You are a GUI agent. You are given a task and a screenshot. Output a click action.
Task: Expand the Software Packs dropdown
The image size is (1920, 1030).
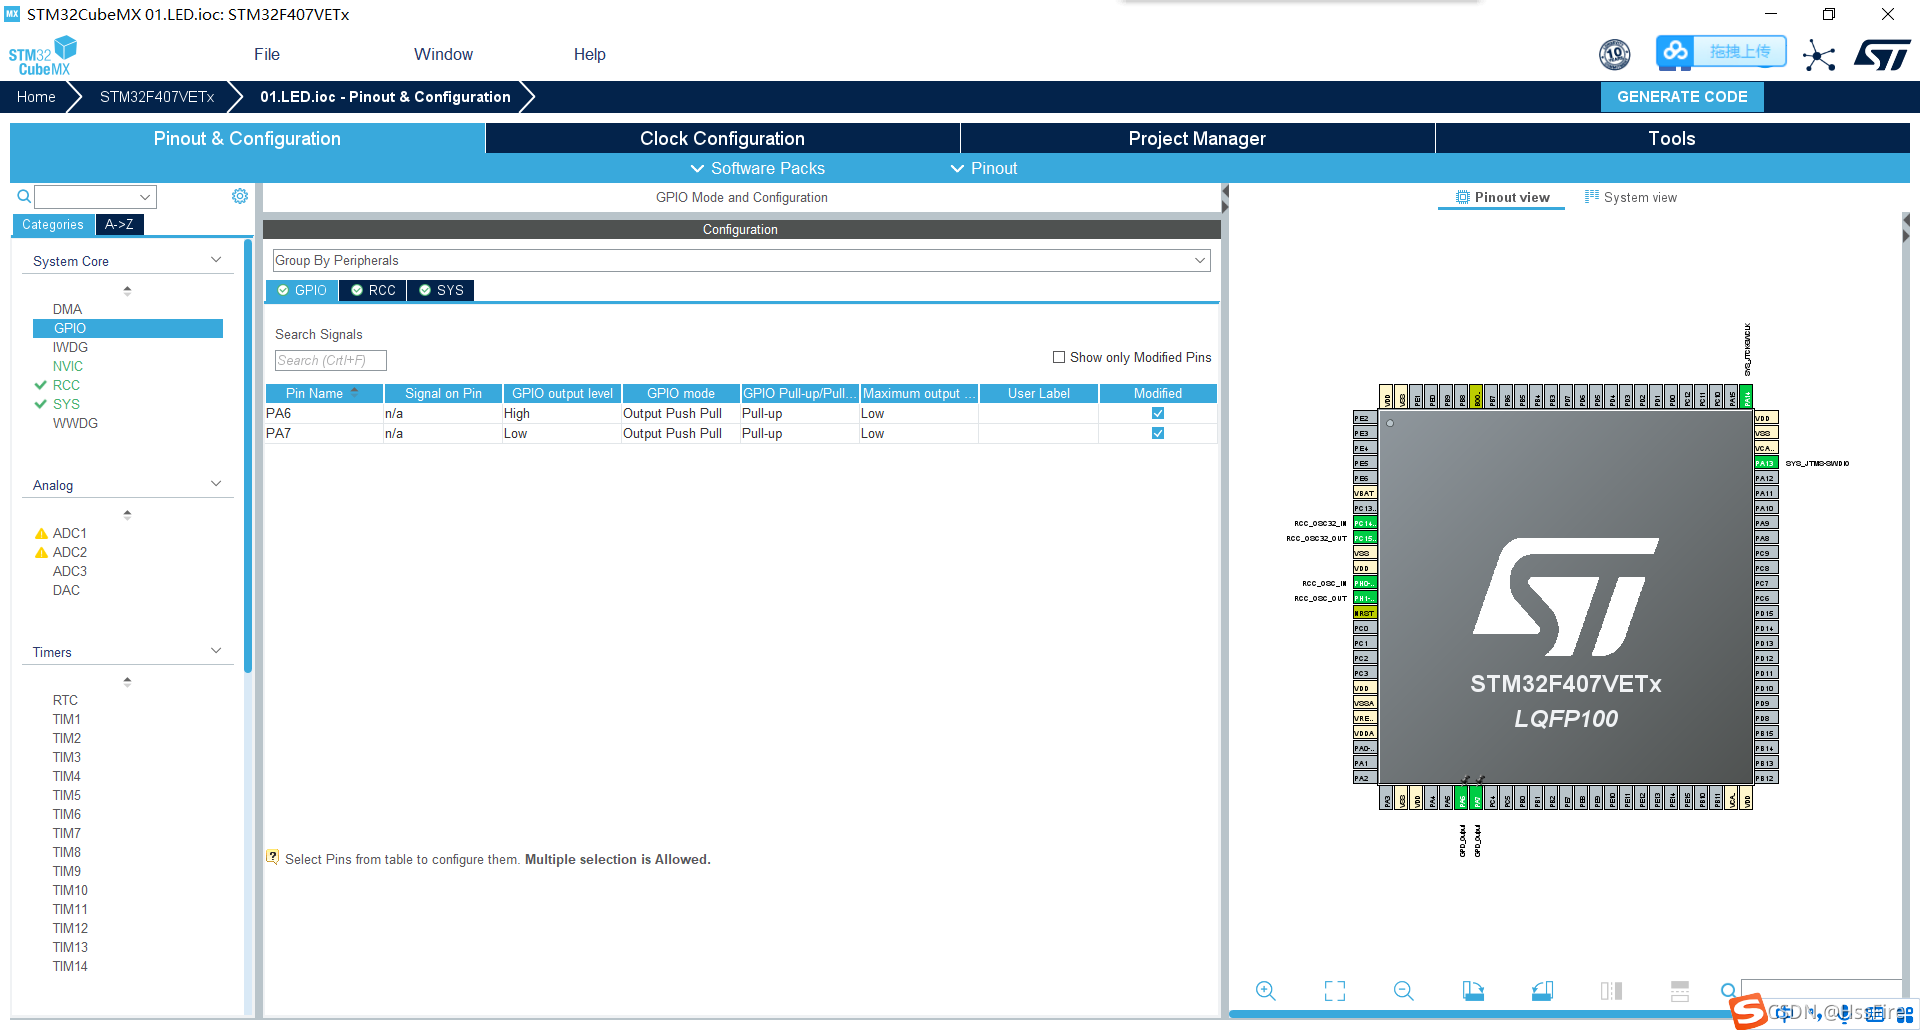pos(758,168)
